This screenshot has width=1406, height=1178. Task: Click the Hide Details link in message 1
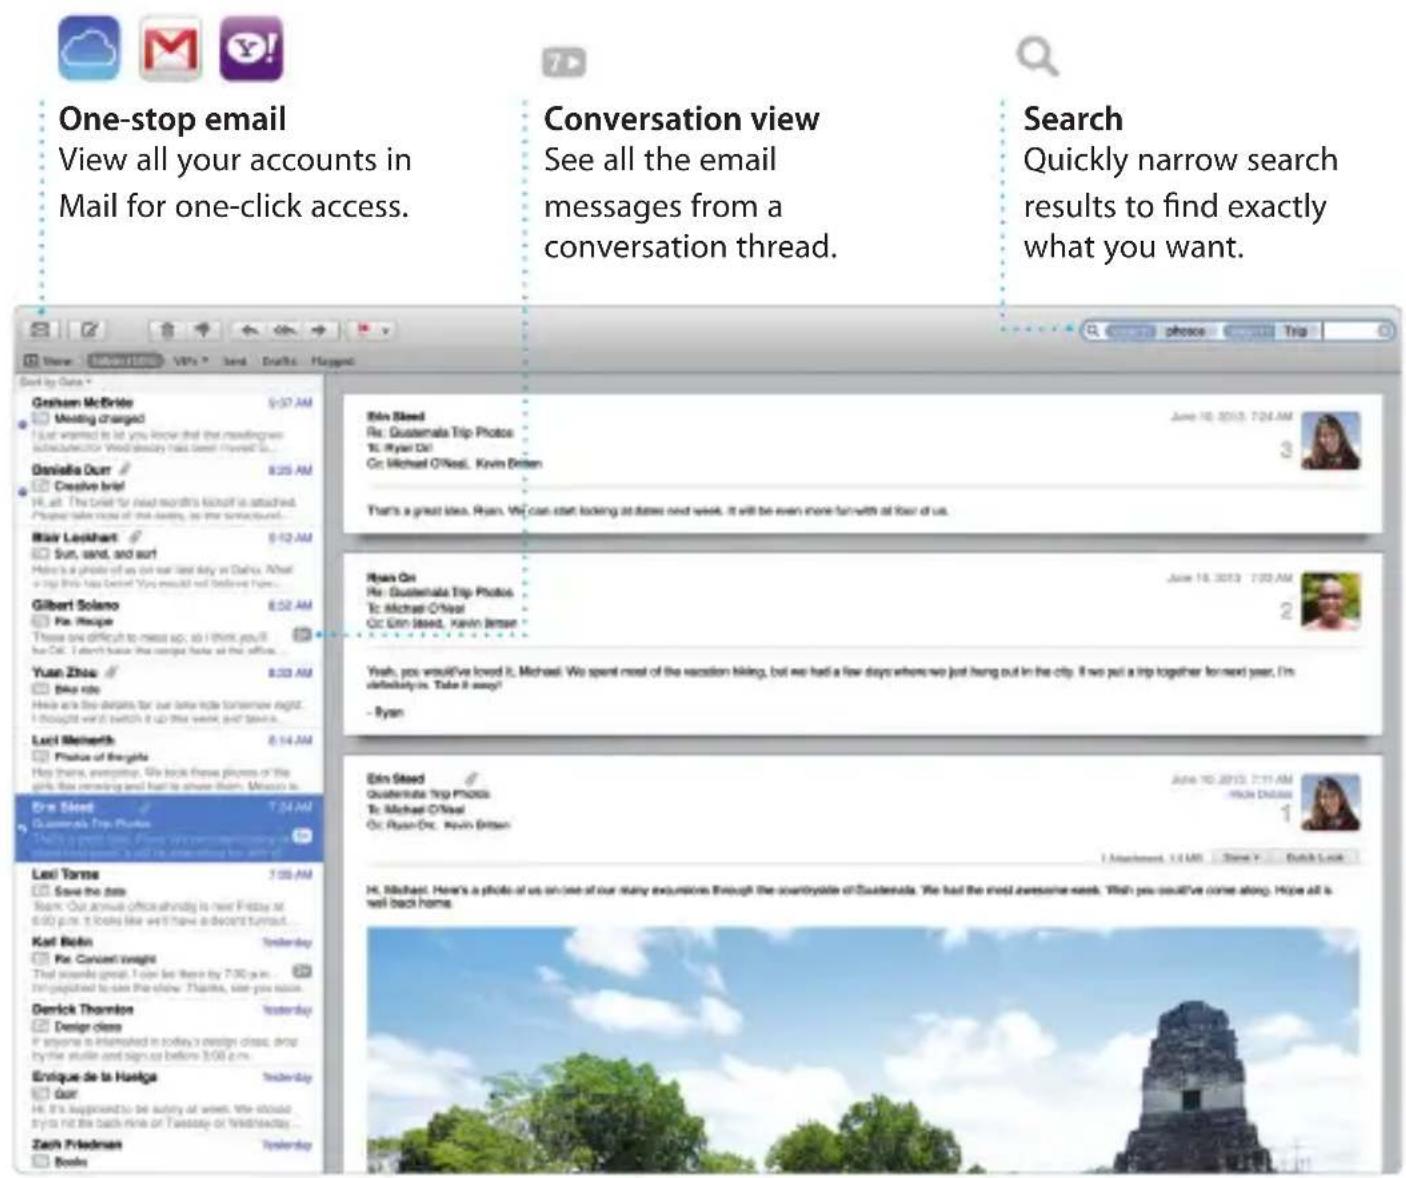coord(1260,793)
